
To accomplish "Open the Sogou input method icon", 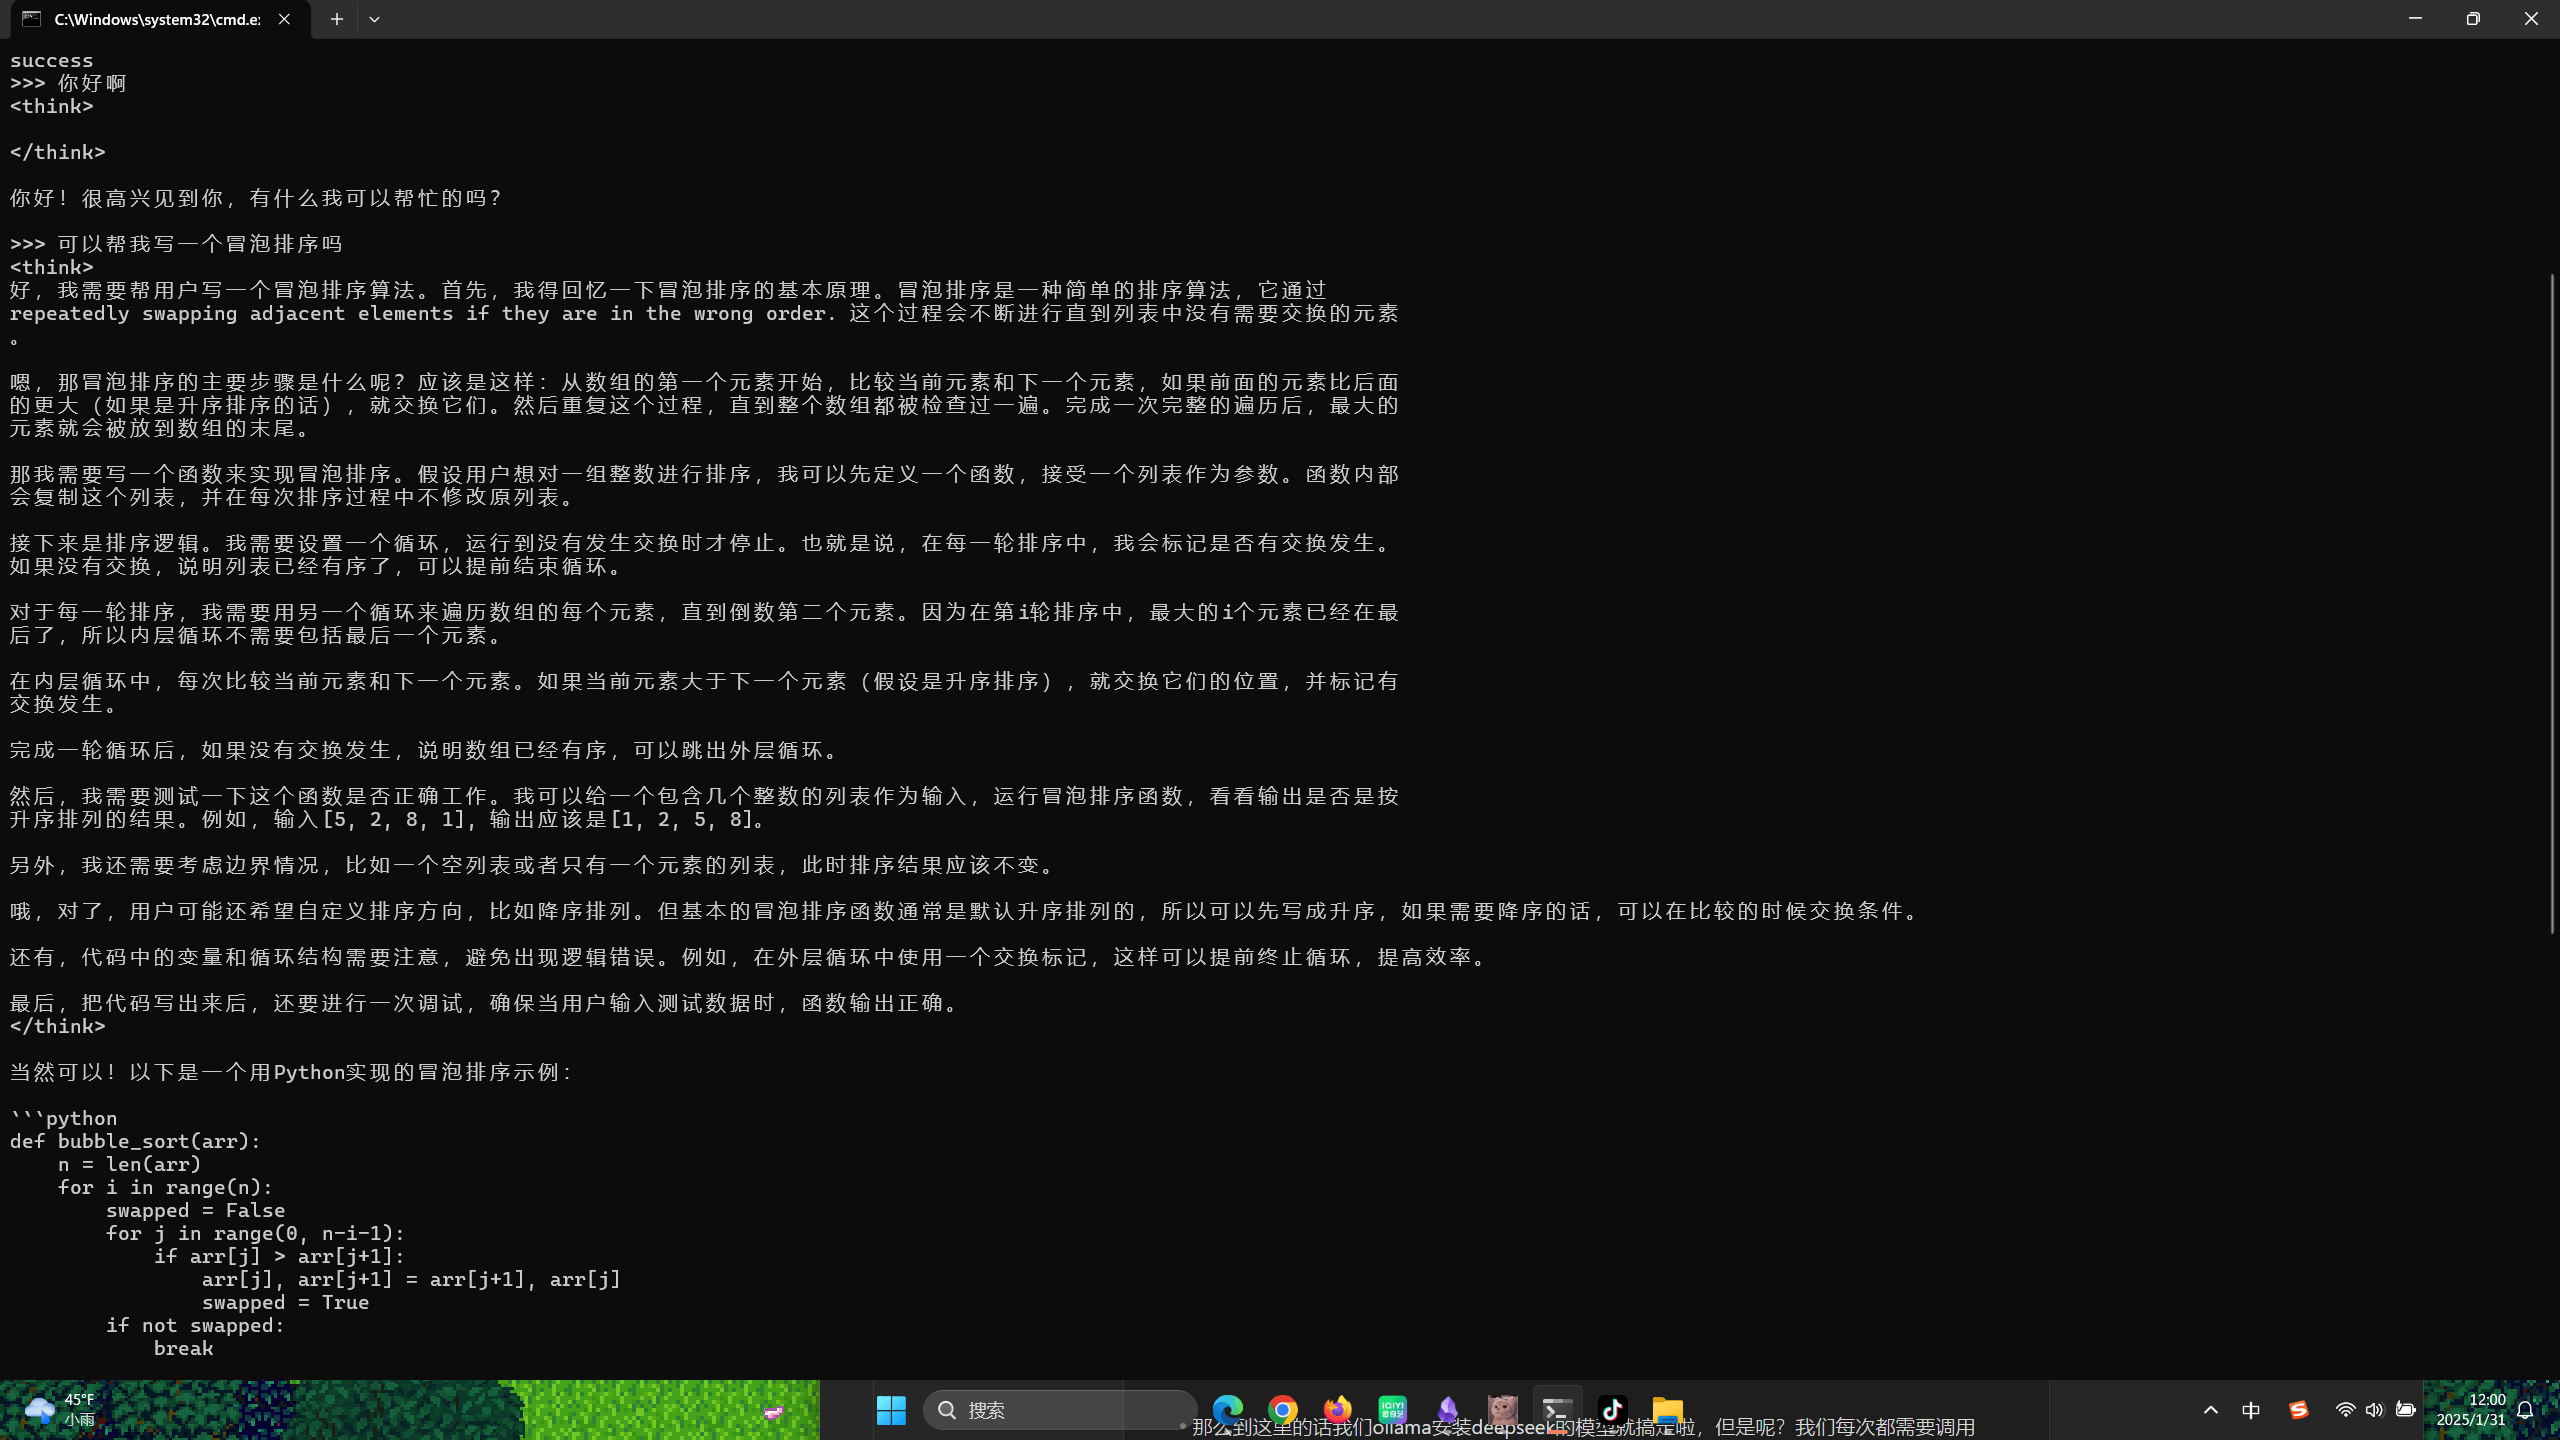I will tap(2298, 1410).
